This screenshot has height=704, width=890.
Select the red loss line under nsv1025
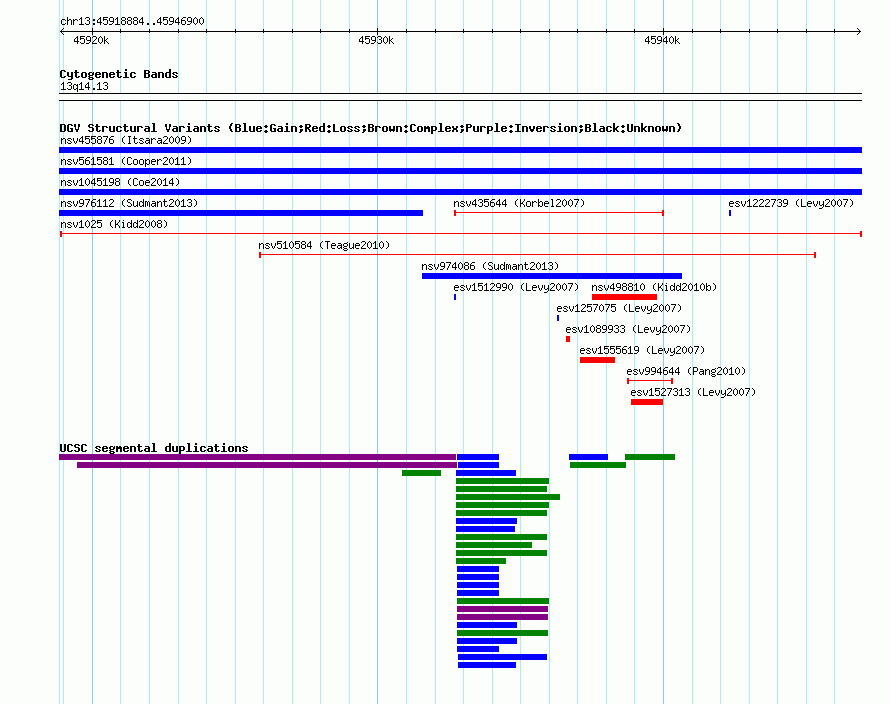(461, 234)
